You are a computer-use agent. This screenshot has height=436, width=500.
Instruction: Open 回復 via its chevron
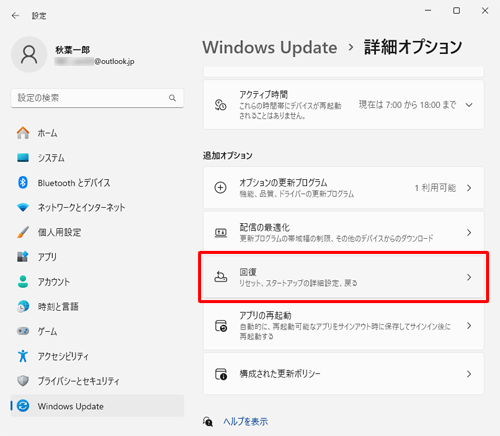click(x=469, y=277)
